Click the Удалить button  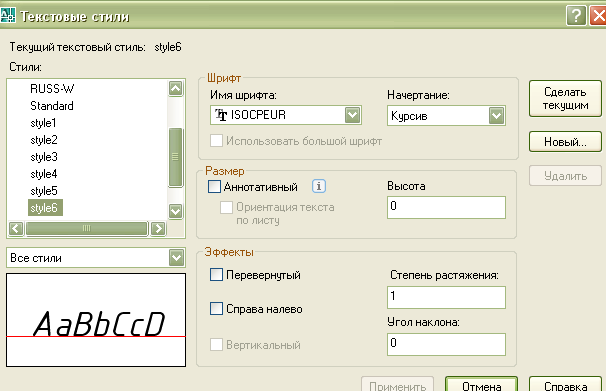tap(565, 176)
